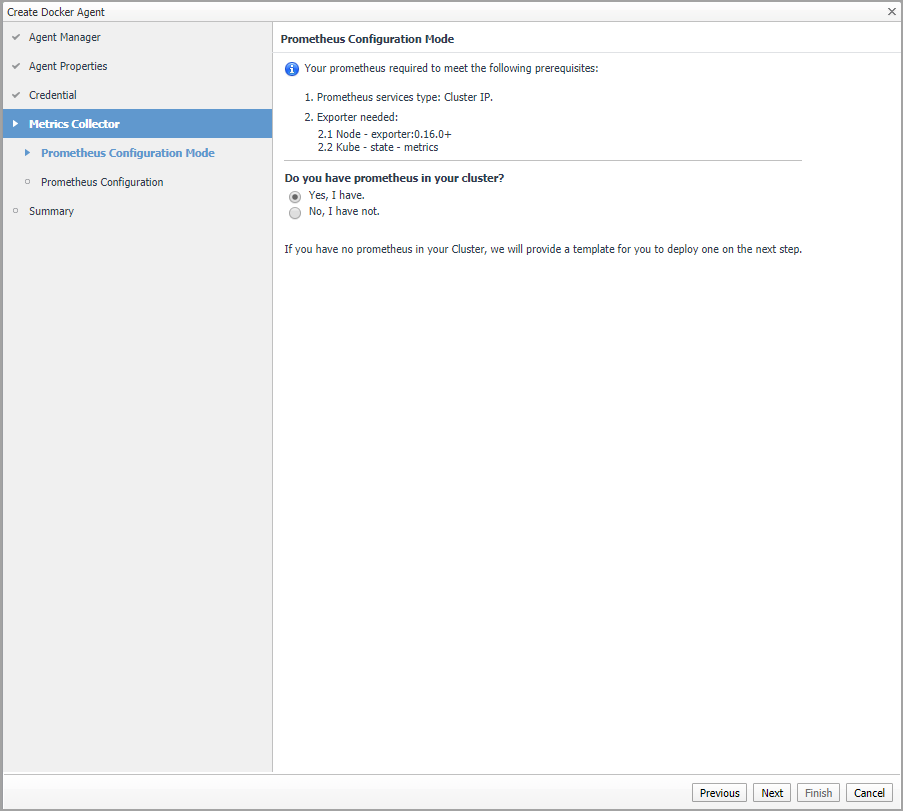Go back with the Previous button
Screen dimensions: 903x811
click(719, 793)
